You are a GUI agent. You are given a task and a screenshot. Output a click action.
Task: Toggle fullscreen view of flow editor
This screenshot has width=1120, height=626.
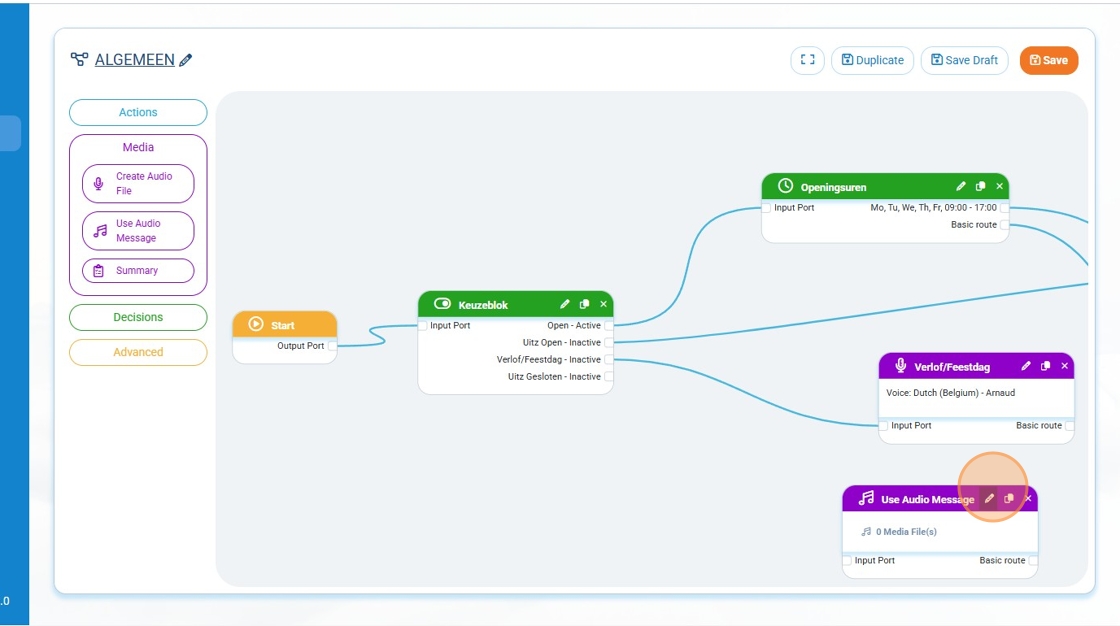[807, 60]
